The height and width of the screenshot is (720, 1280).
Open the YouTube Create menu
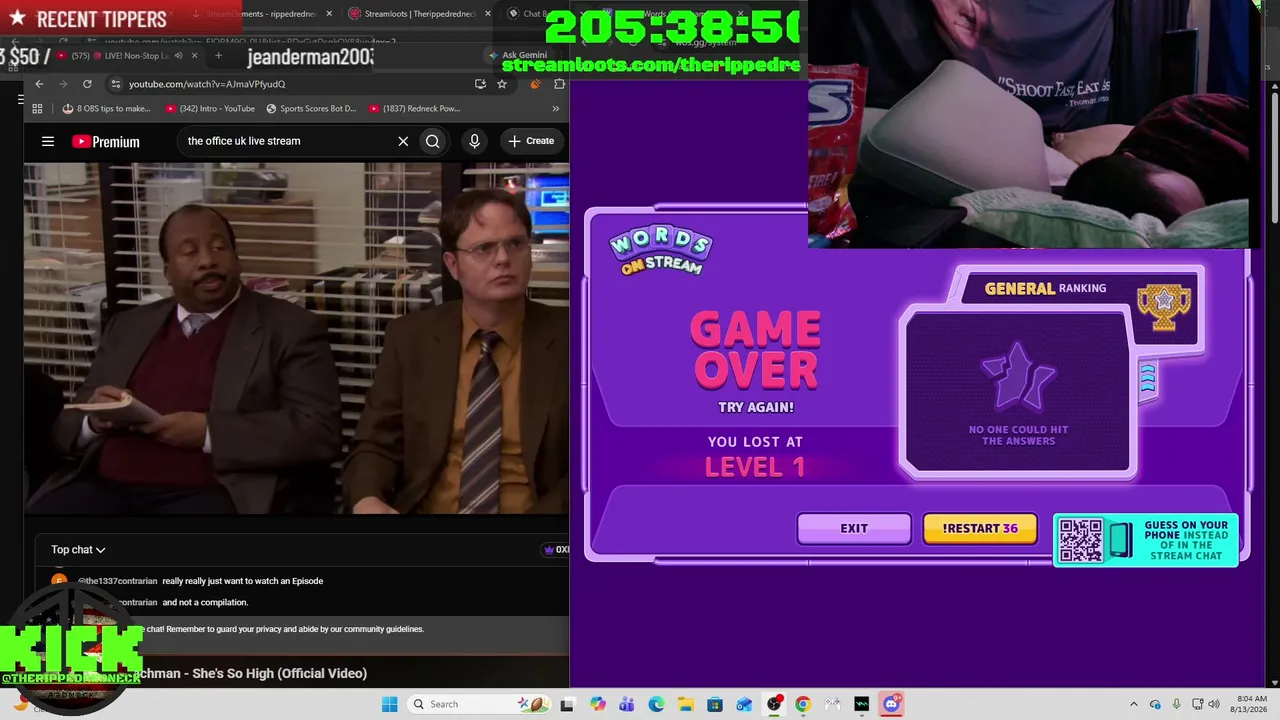[x=531, y=141]
